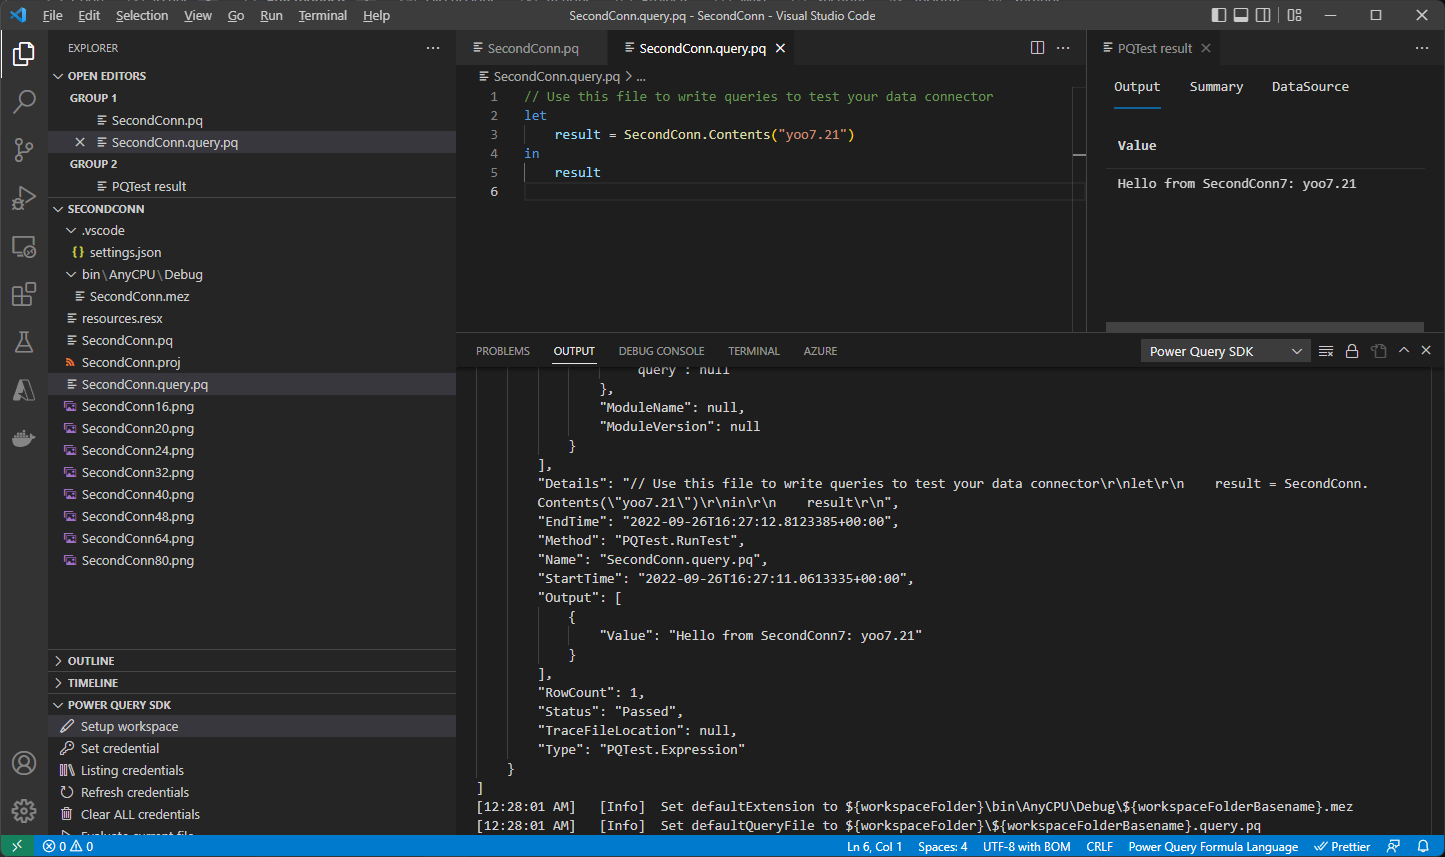Collapse the SECONDCONN folder section
Screen dimensions: 1445x857
[58, 209]
